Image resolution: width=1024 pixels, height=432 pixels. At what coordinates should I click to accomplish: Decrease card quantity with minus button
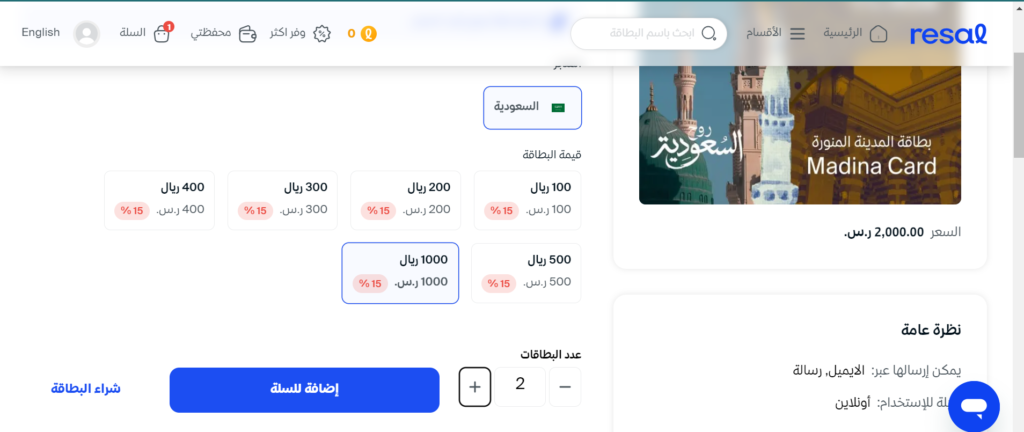click(x=565, y=387)
